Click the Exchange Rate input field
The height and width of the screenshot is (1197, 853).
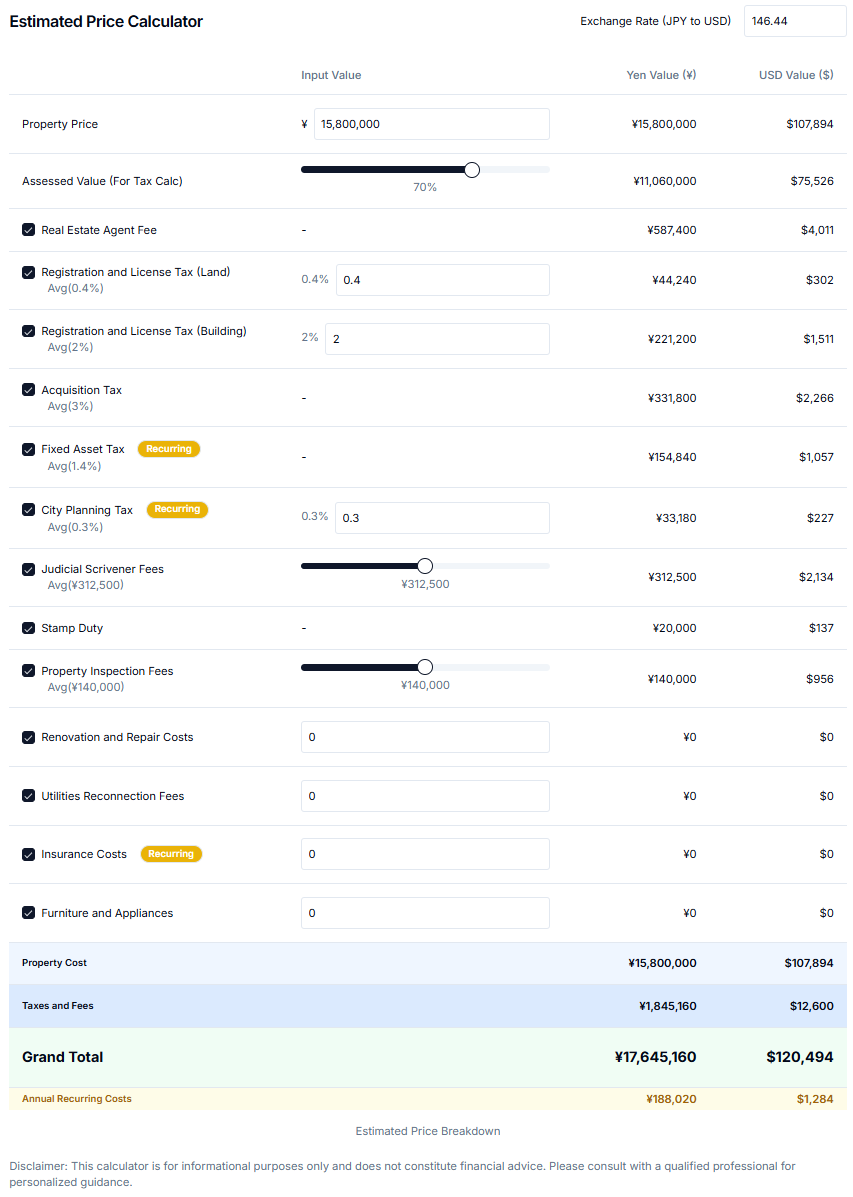click(795, 21)
